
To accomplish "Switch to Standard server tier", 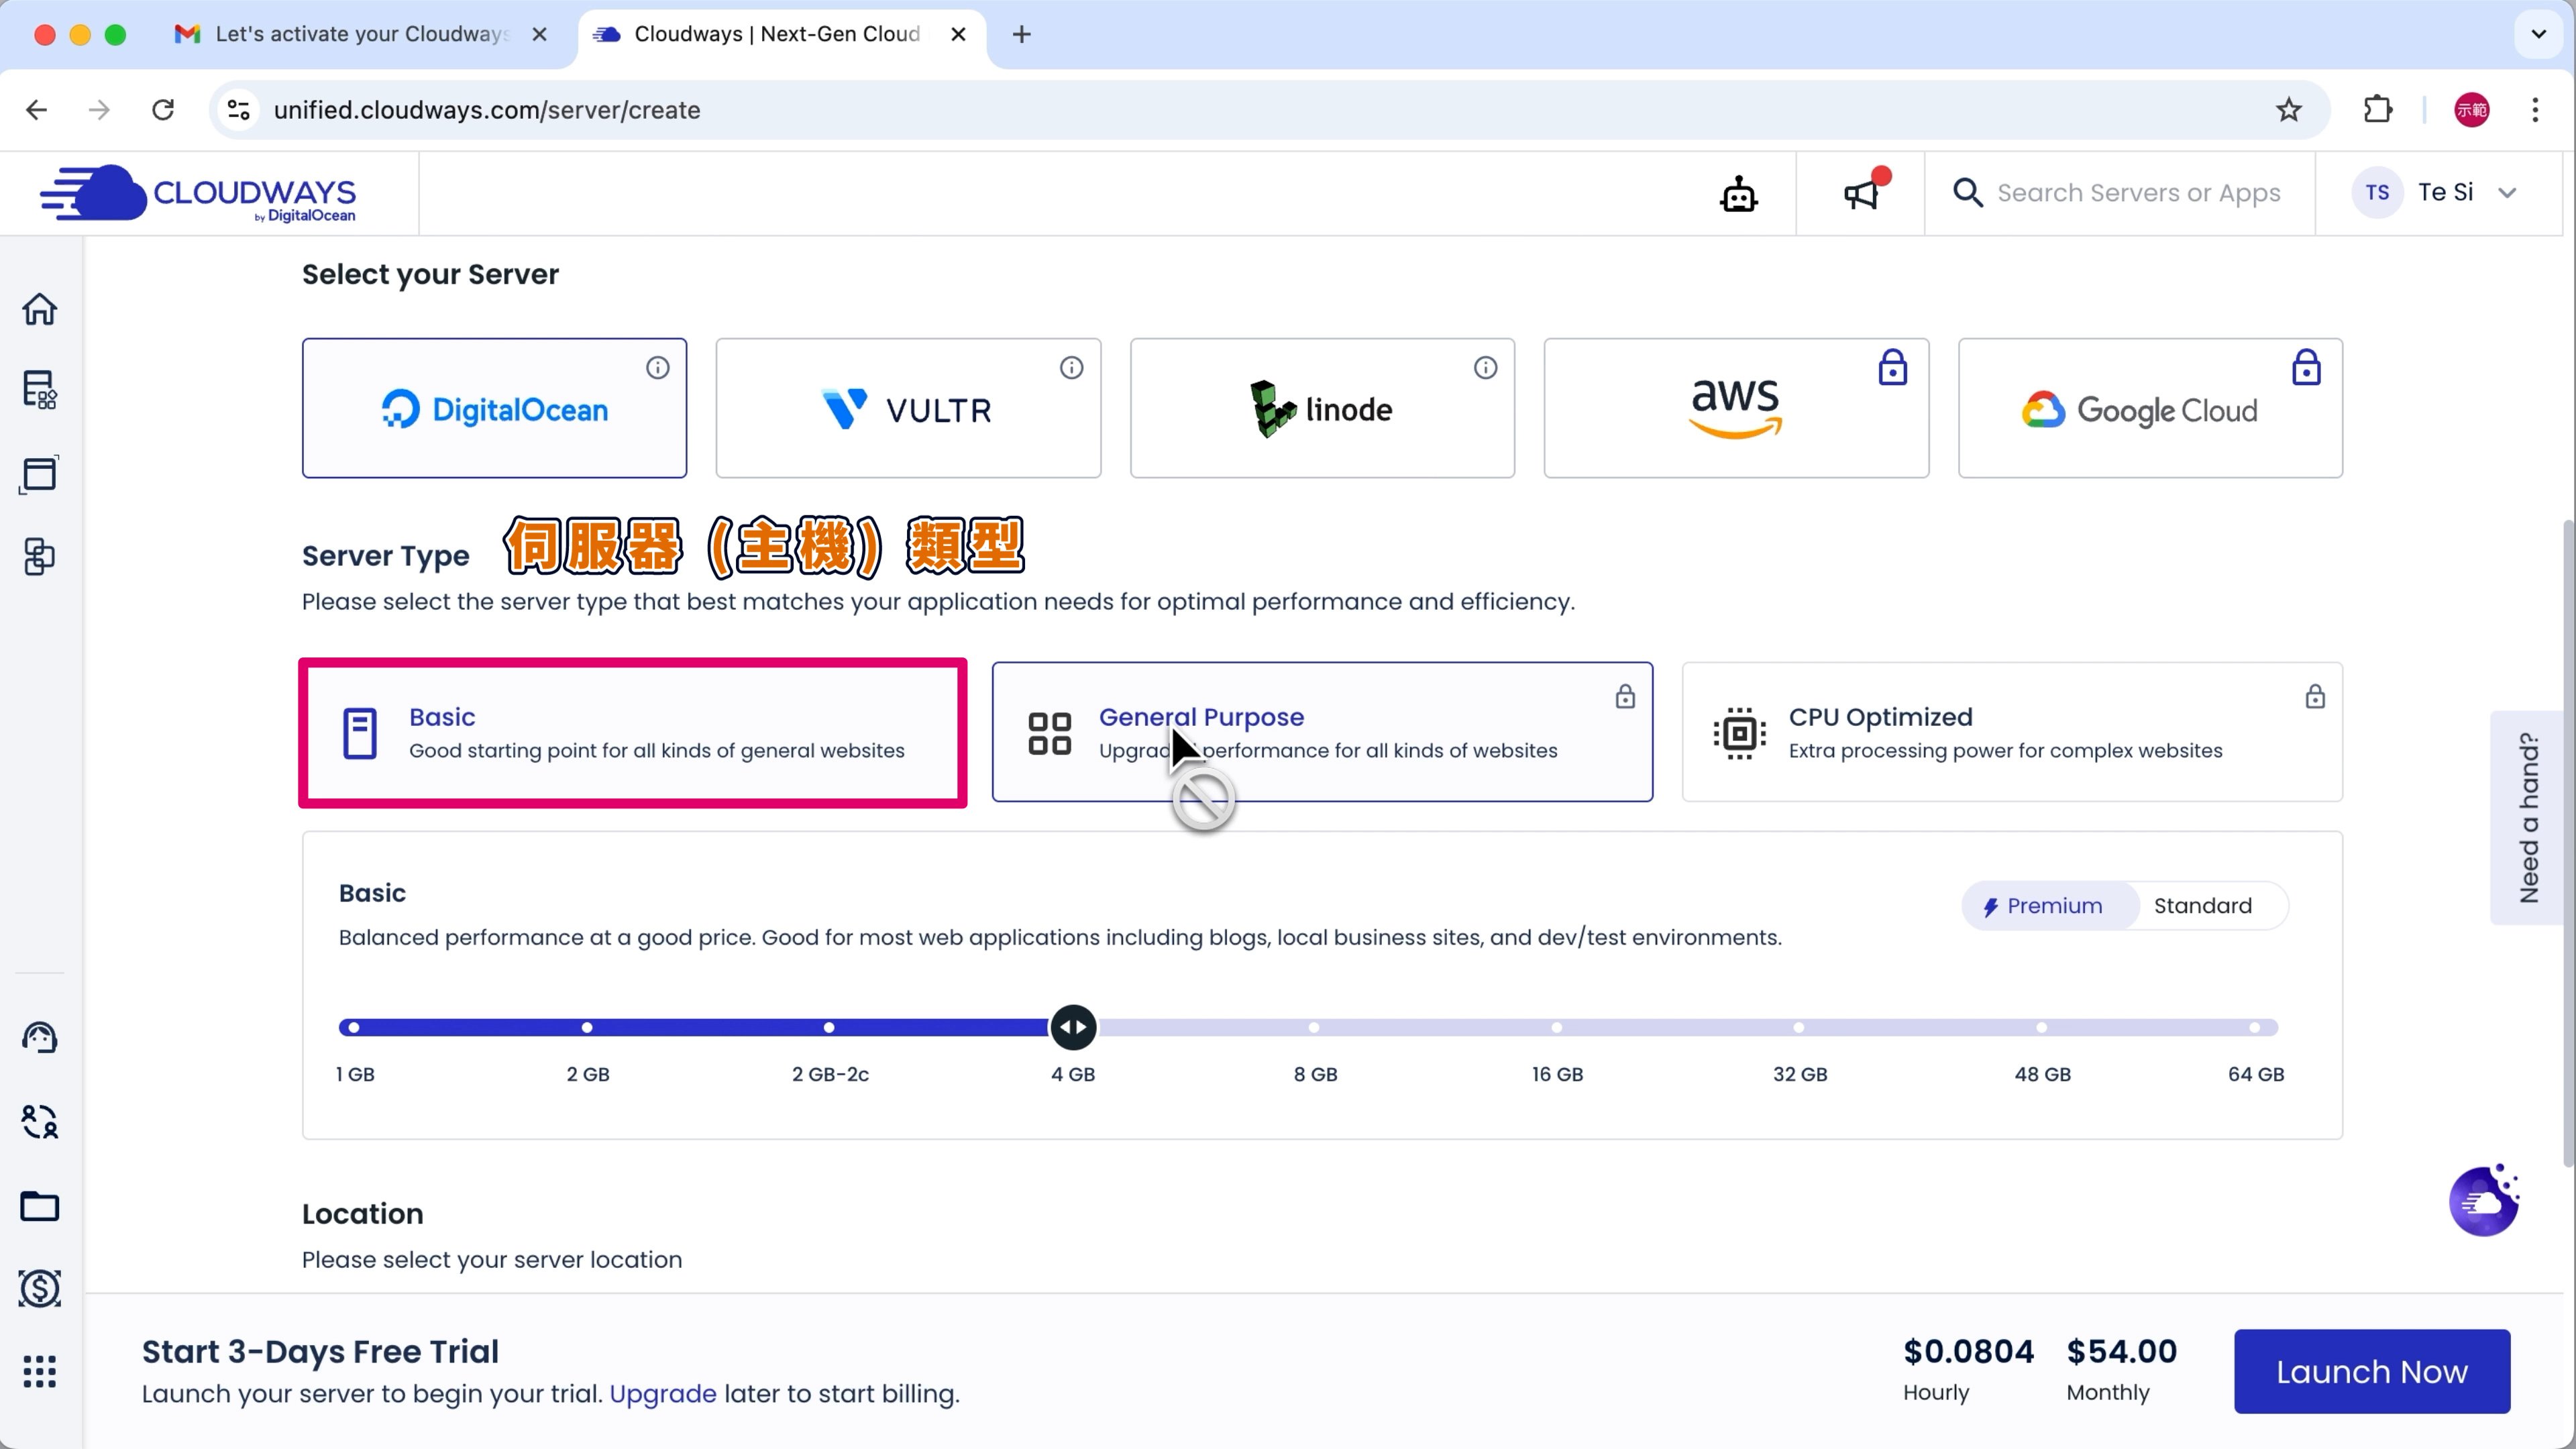I will click(x=2202, y=906).
